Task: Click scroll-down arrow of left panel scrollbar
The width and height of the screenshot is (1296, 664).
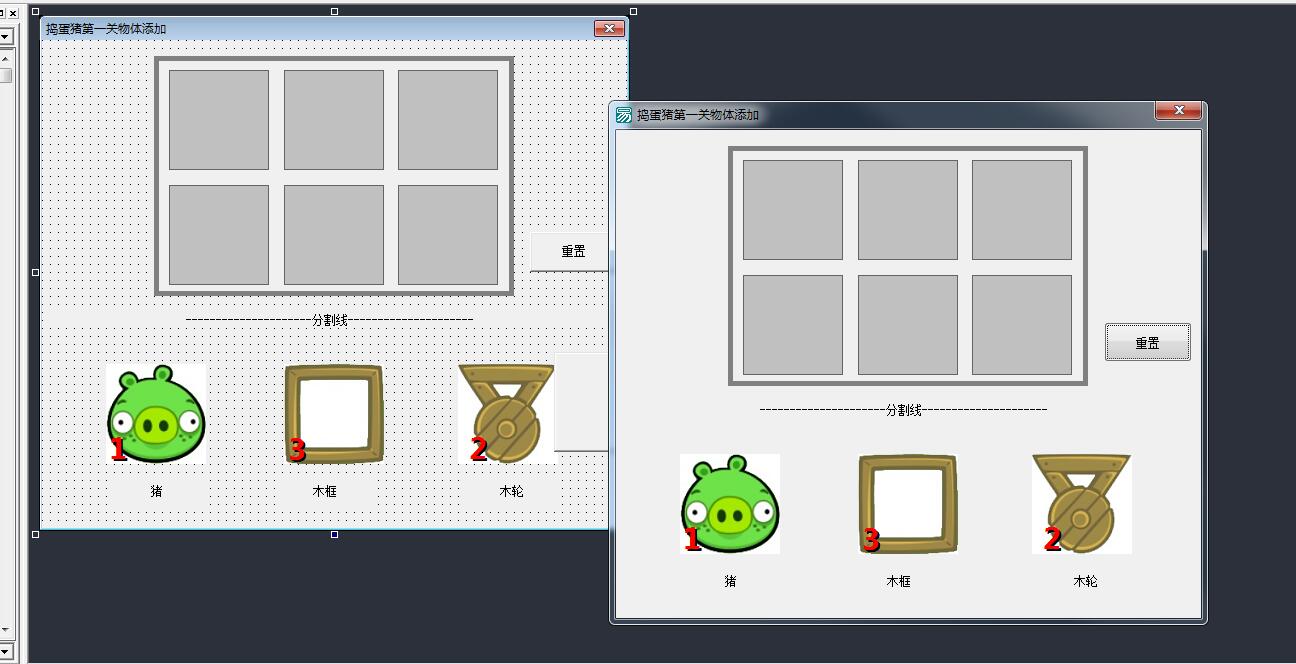Action: pos(5,630)
